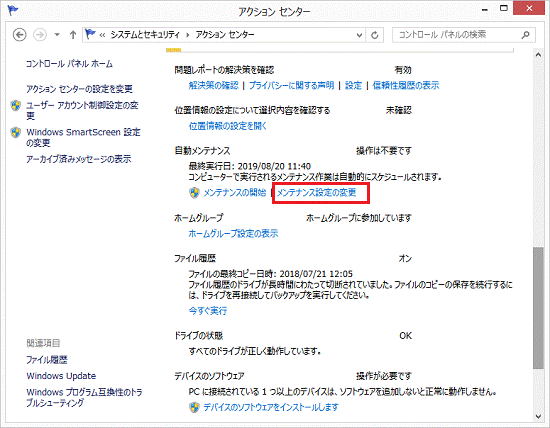The image size is (550, 428).
Task: Click メンテナンス設定の変更 link
Action: click(x=317, y=192)
